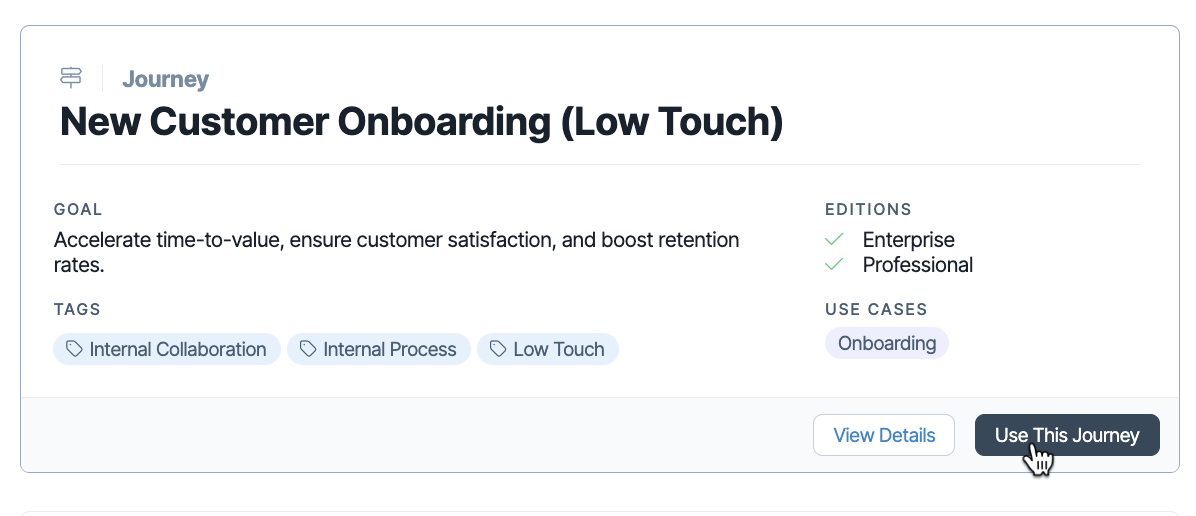This screenshot has width=1196, height=516.
Task: Click the Journey signpost icon
Action: point(71,78)
